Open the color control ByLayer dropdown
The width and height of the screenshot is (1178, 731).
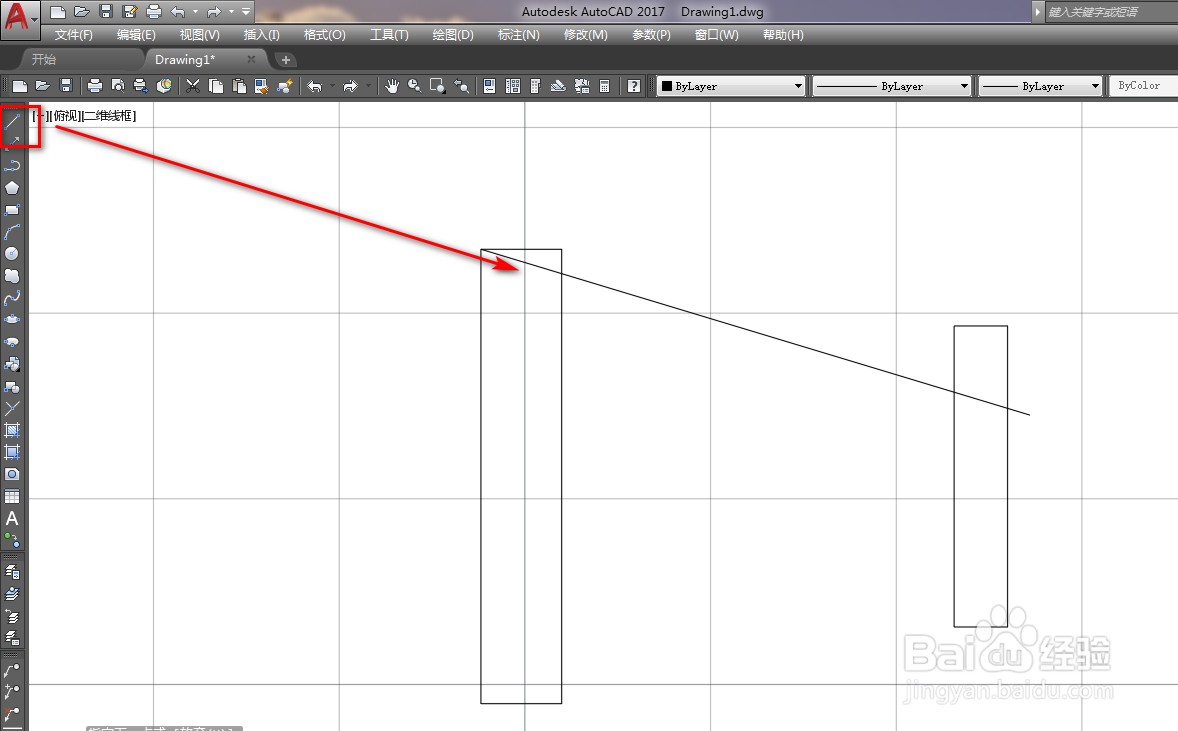click(x=731, y=86)
